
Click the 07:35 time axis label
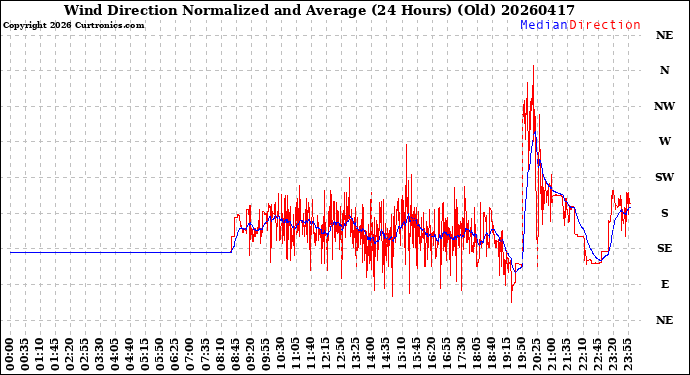pos(205,354)
